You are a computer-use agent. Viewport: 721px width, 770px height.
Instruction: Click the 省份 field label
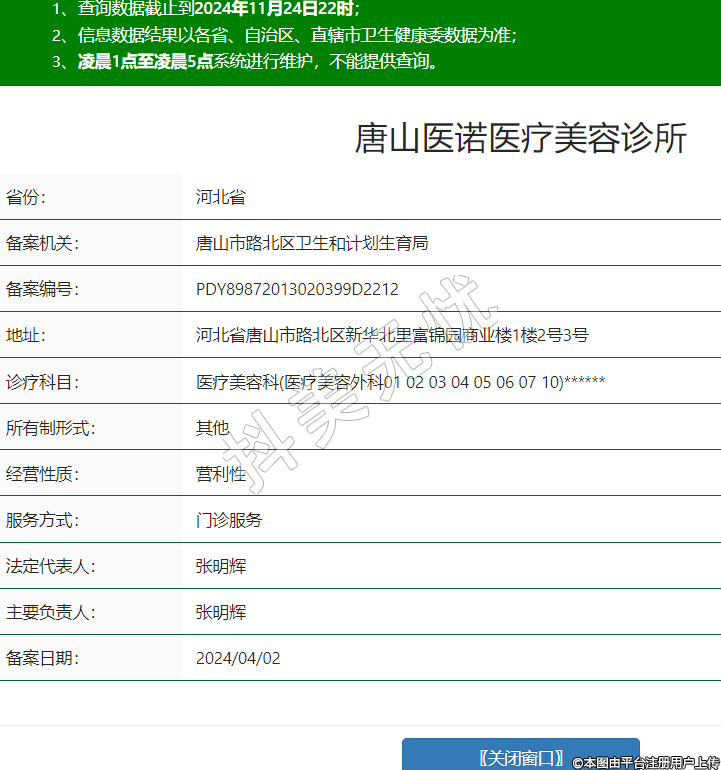(x=26, y=197)
